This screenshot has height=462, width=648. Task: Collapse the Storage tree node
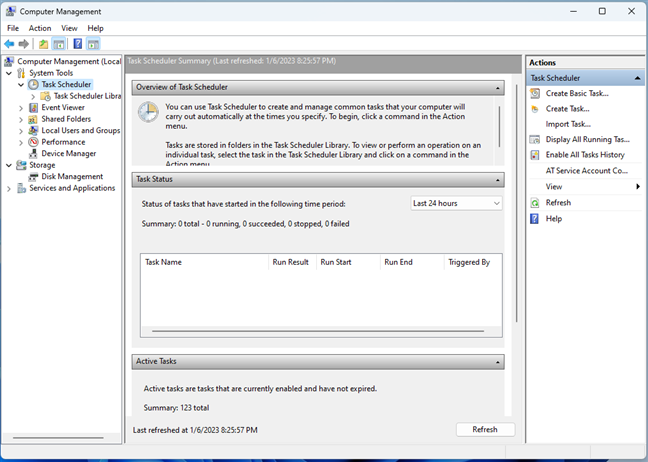pos(9,165)
